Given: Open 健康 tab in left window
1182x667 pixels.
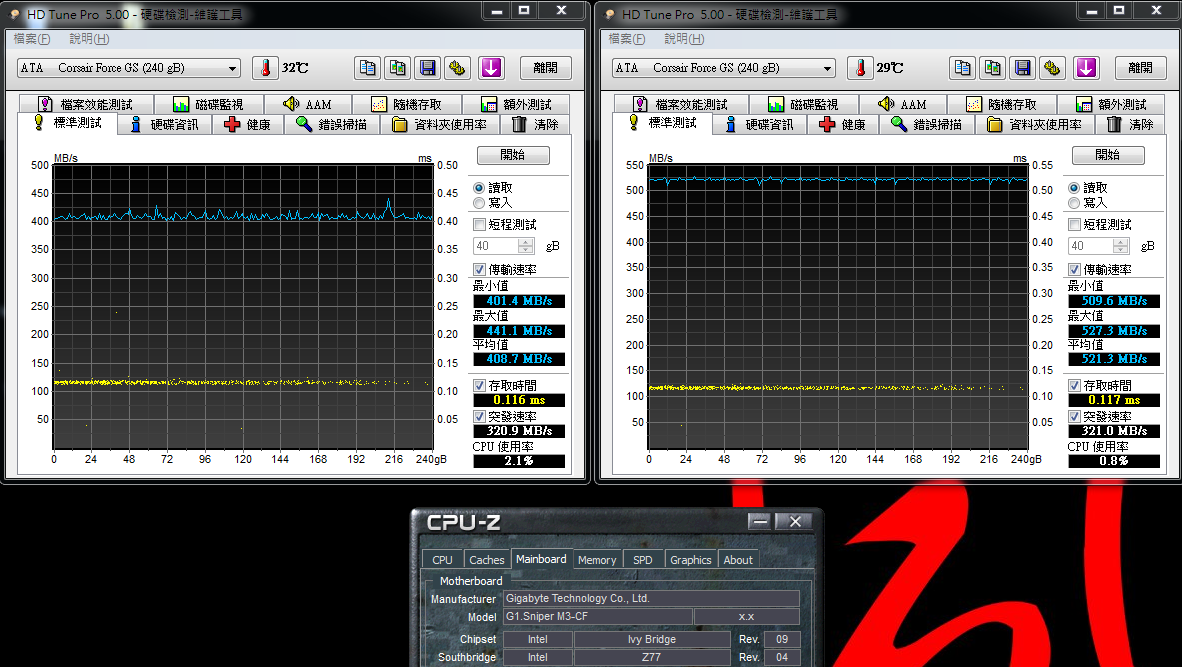Looking at the screenshot, I should (248, 124).
